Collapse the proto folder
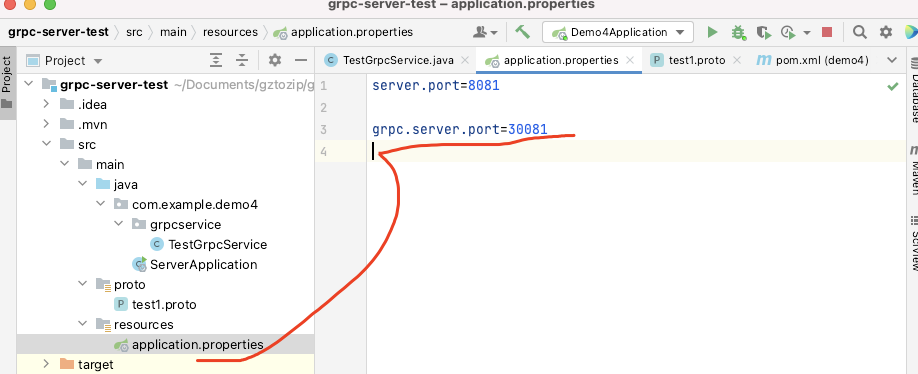This screenshot has width=918, height=374. [82, 284]
